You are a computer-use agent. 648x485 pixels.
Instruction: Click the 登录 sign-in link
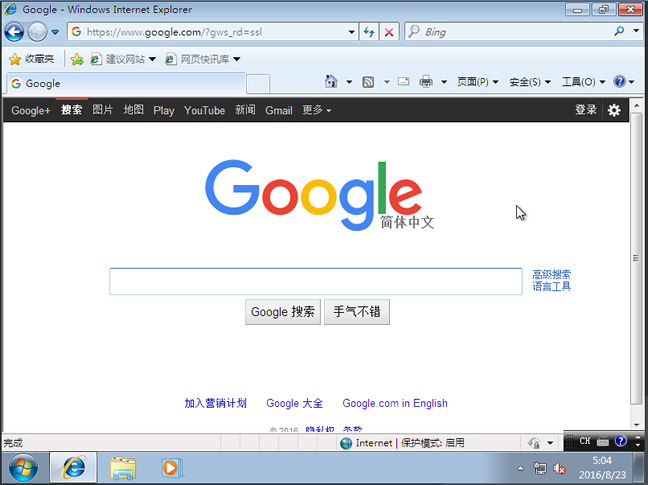[x=586, y=109]
